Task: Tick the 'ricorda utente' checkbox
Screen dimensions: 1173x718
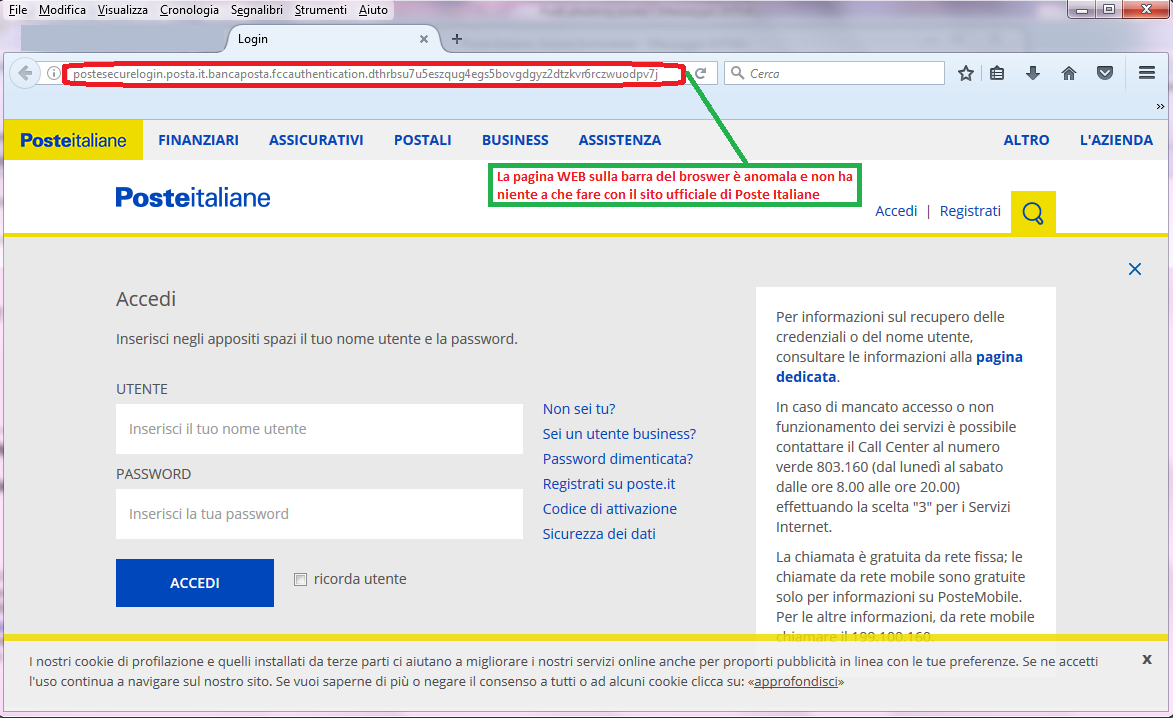Action: coord(301,580)
